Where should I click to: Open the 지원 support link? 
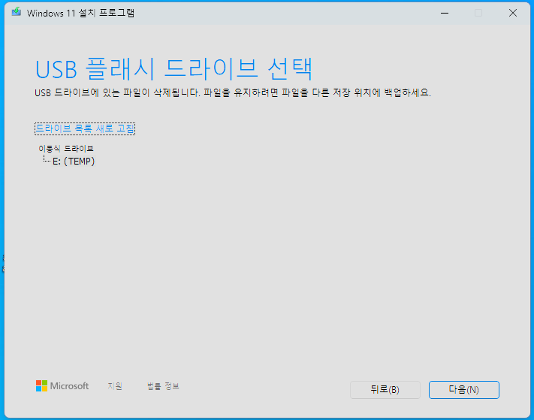(115, 386)
